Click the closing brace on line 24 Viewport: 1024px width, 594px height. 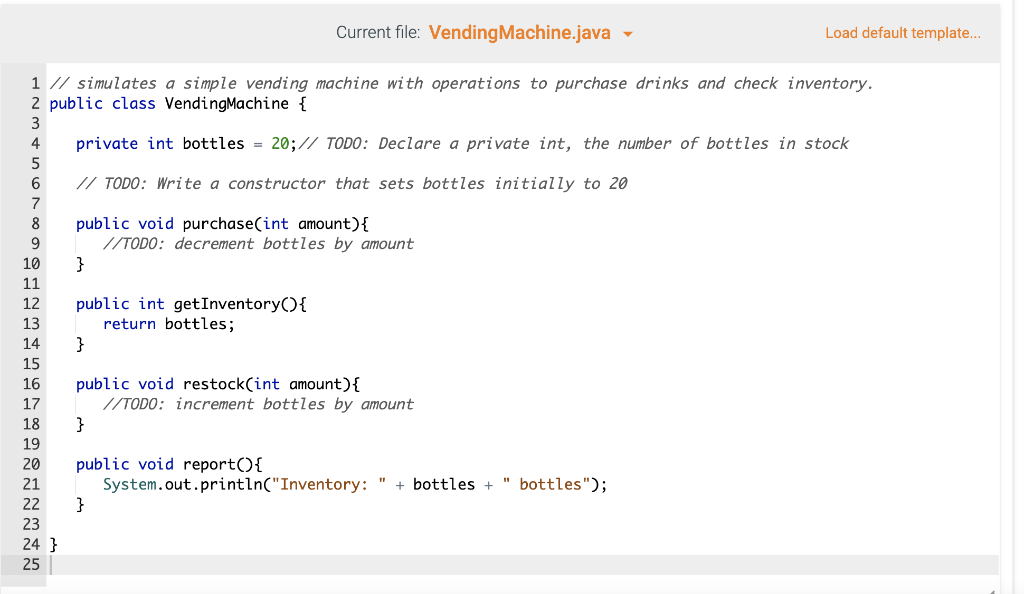click(x=53, y=543)
